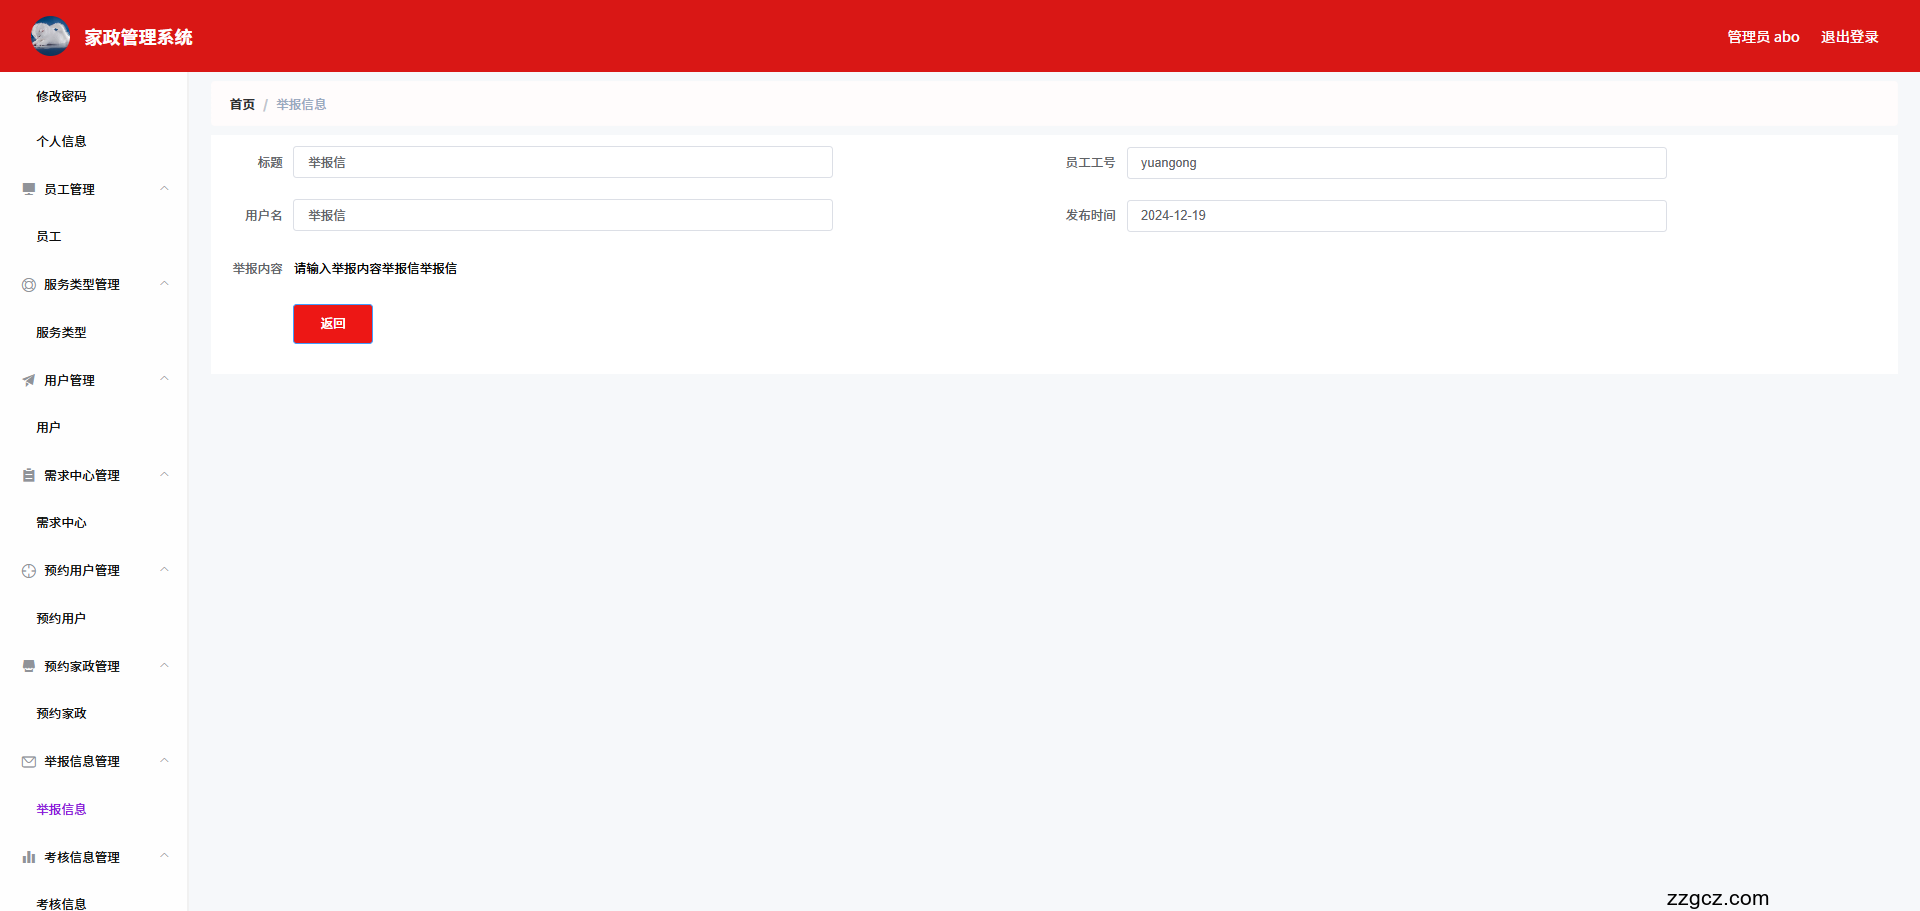Select 预约家政 in the sidebar
Screen dimensions: 1920x911
tap(61, 713)
